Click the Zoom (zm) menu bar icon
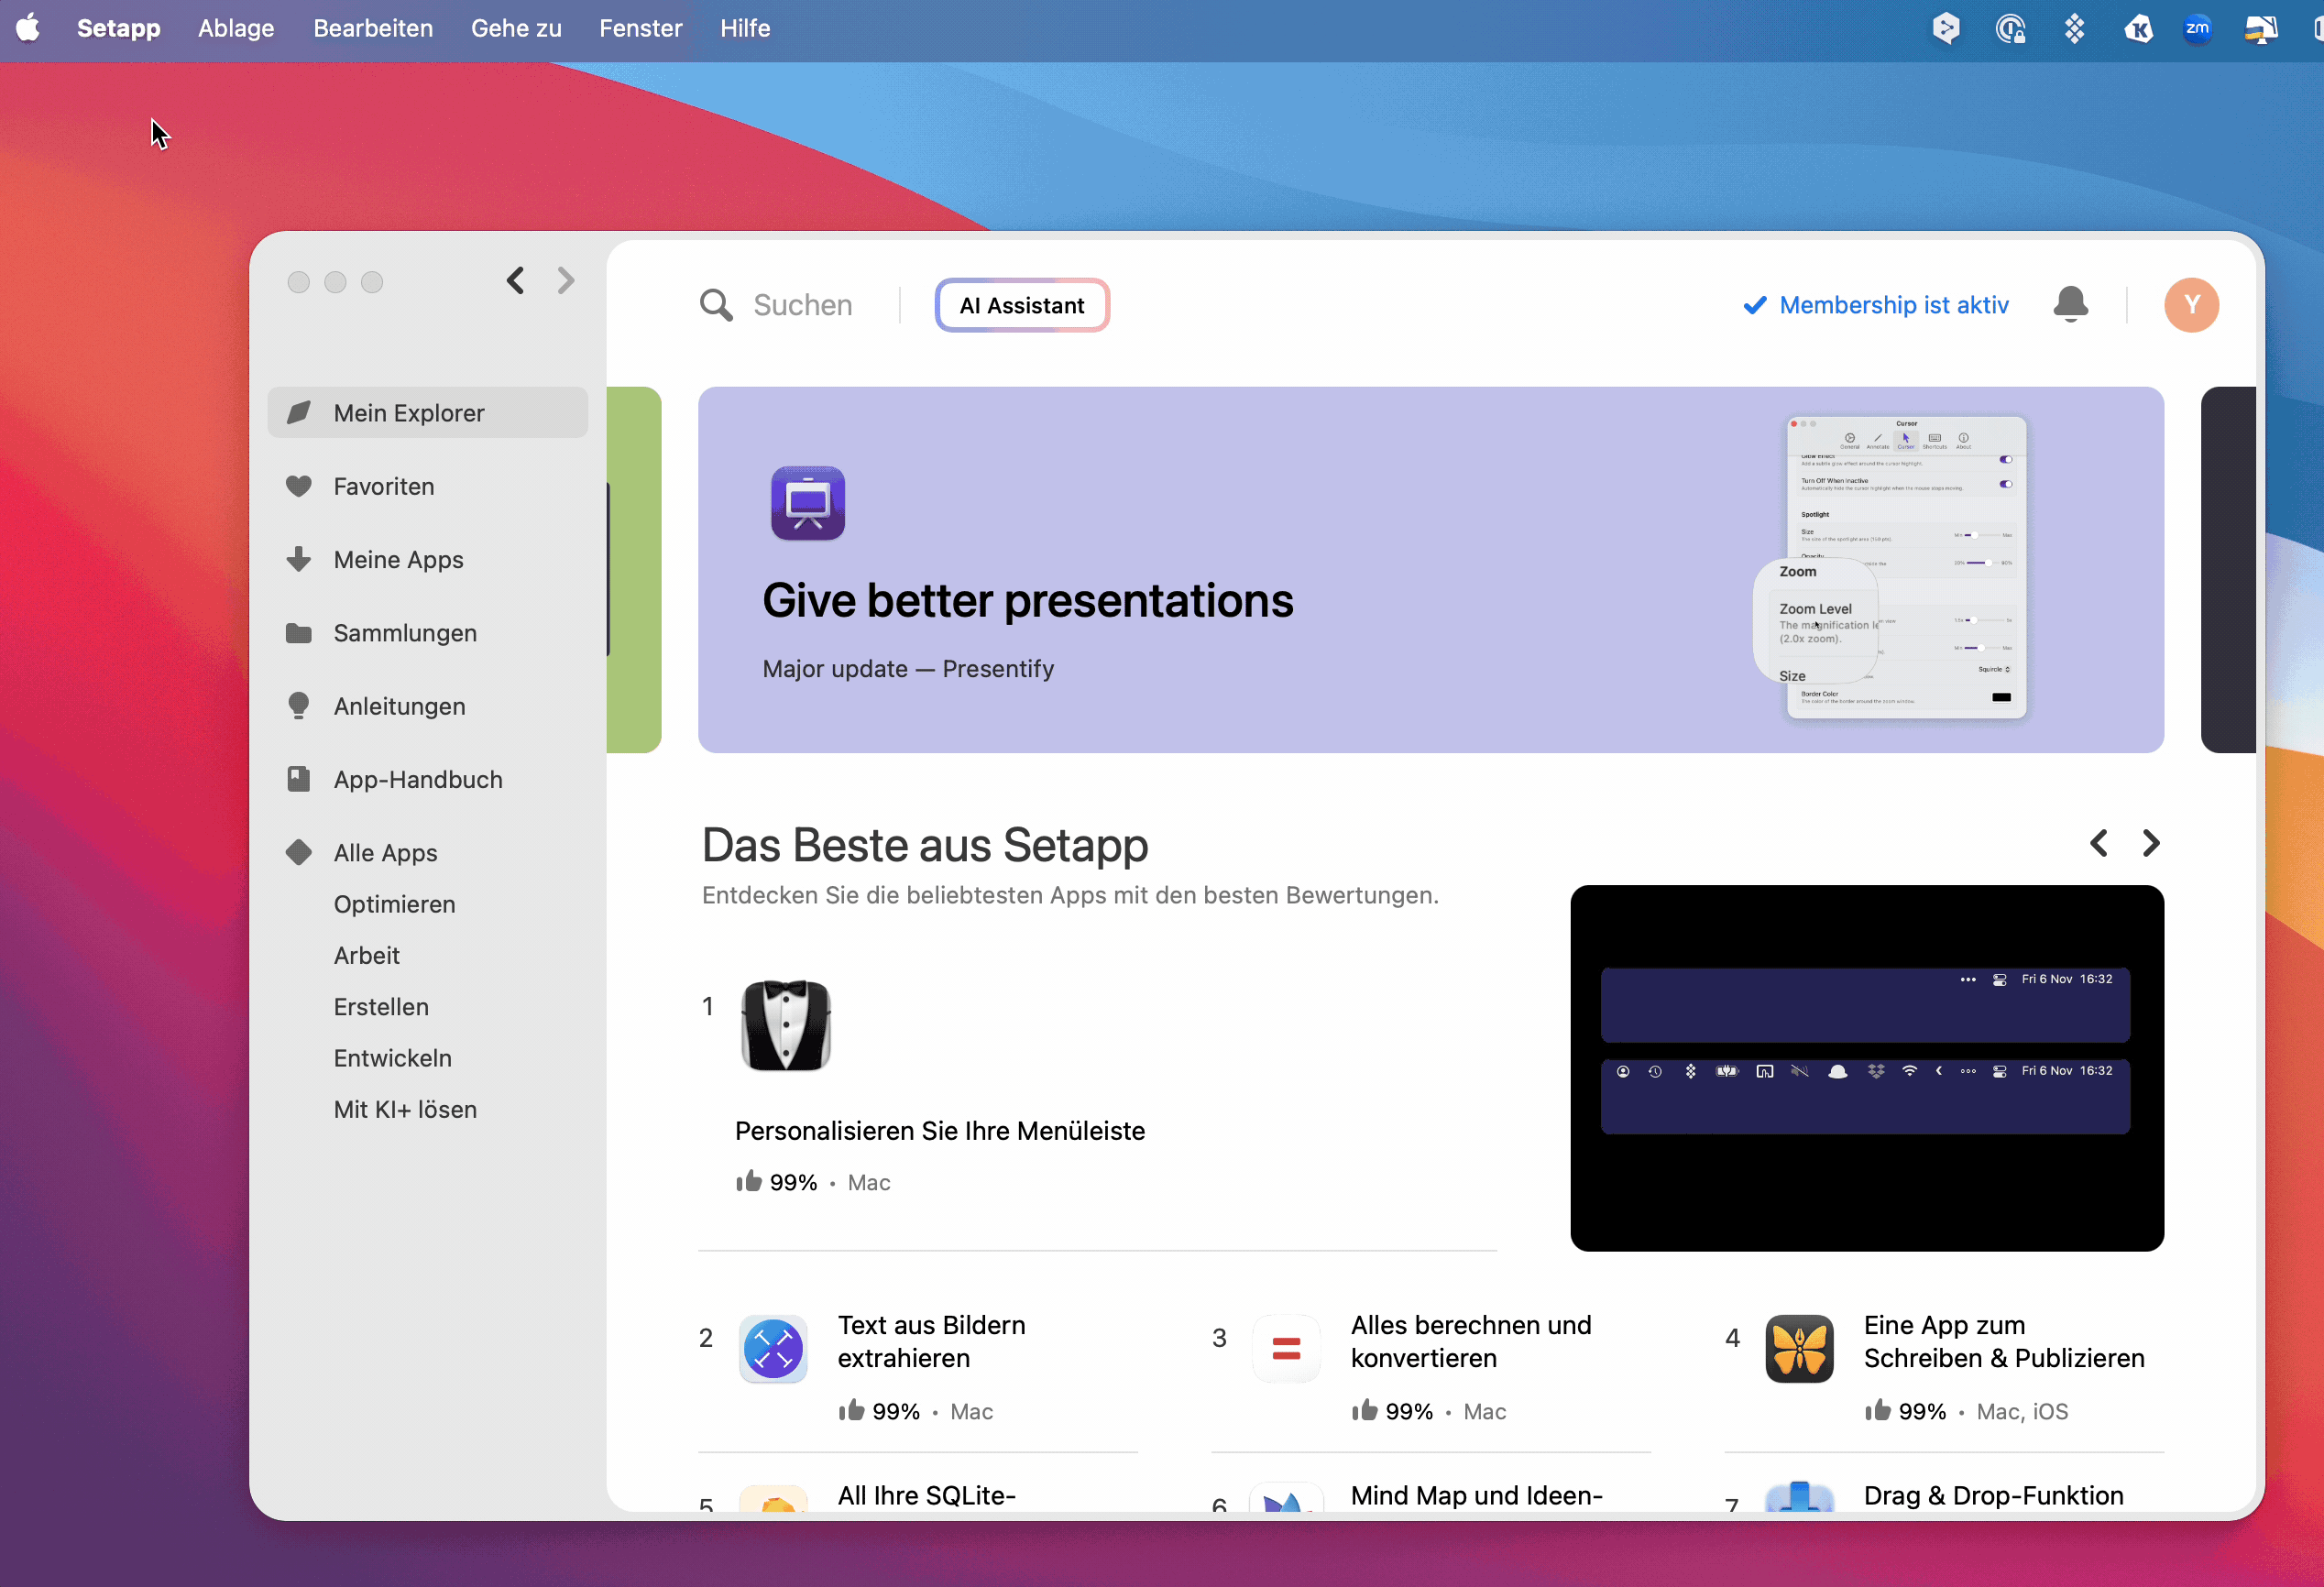This screenshot has width=2324, height=1587. (2197, 28)
